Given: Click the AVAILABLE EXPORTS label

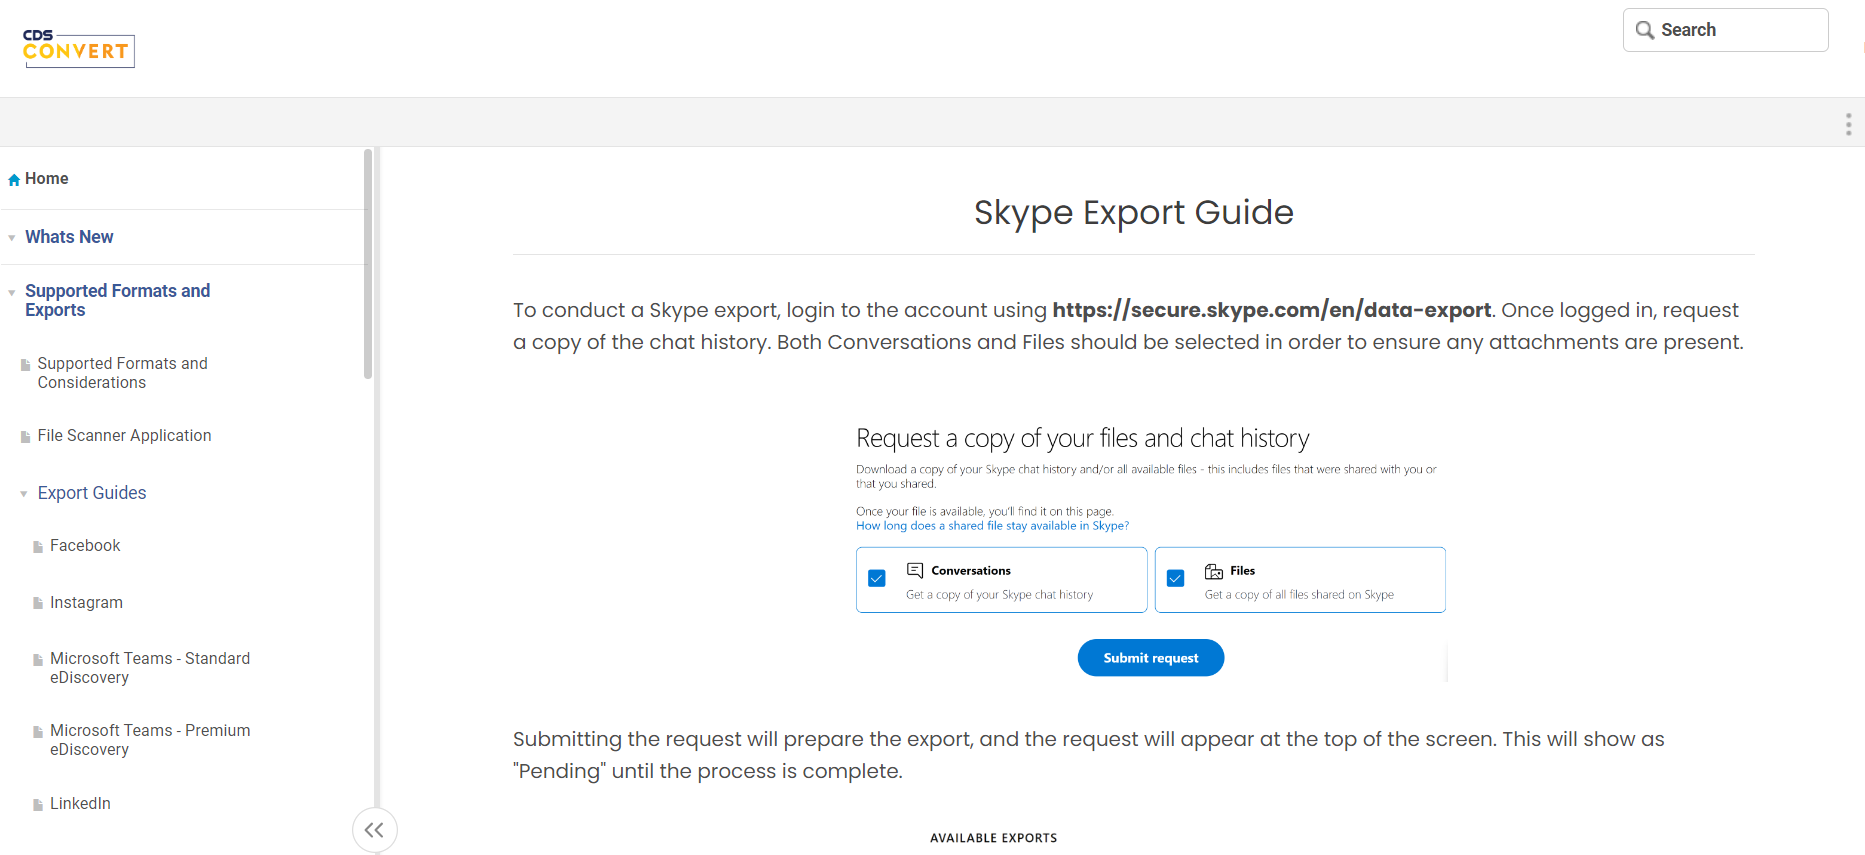Looking at the screenshot, I should coord(994,838).
